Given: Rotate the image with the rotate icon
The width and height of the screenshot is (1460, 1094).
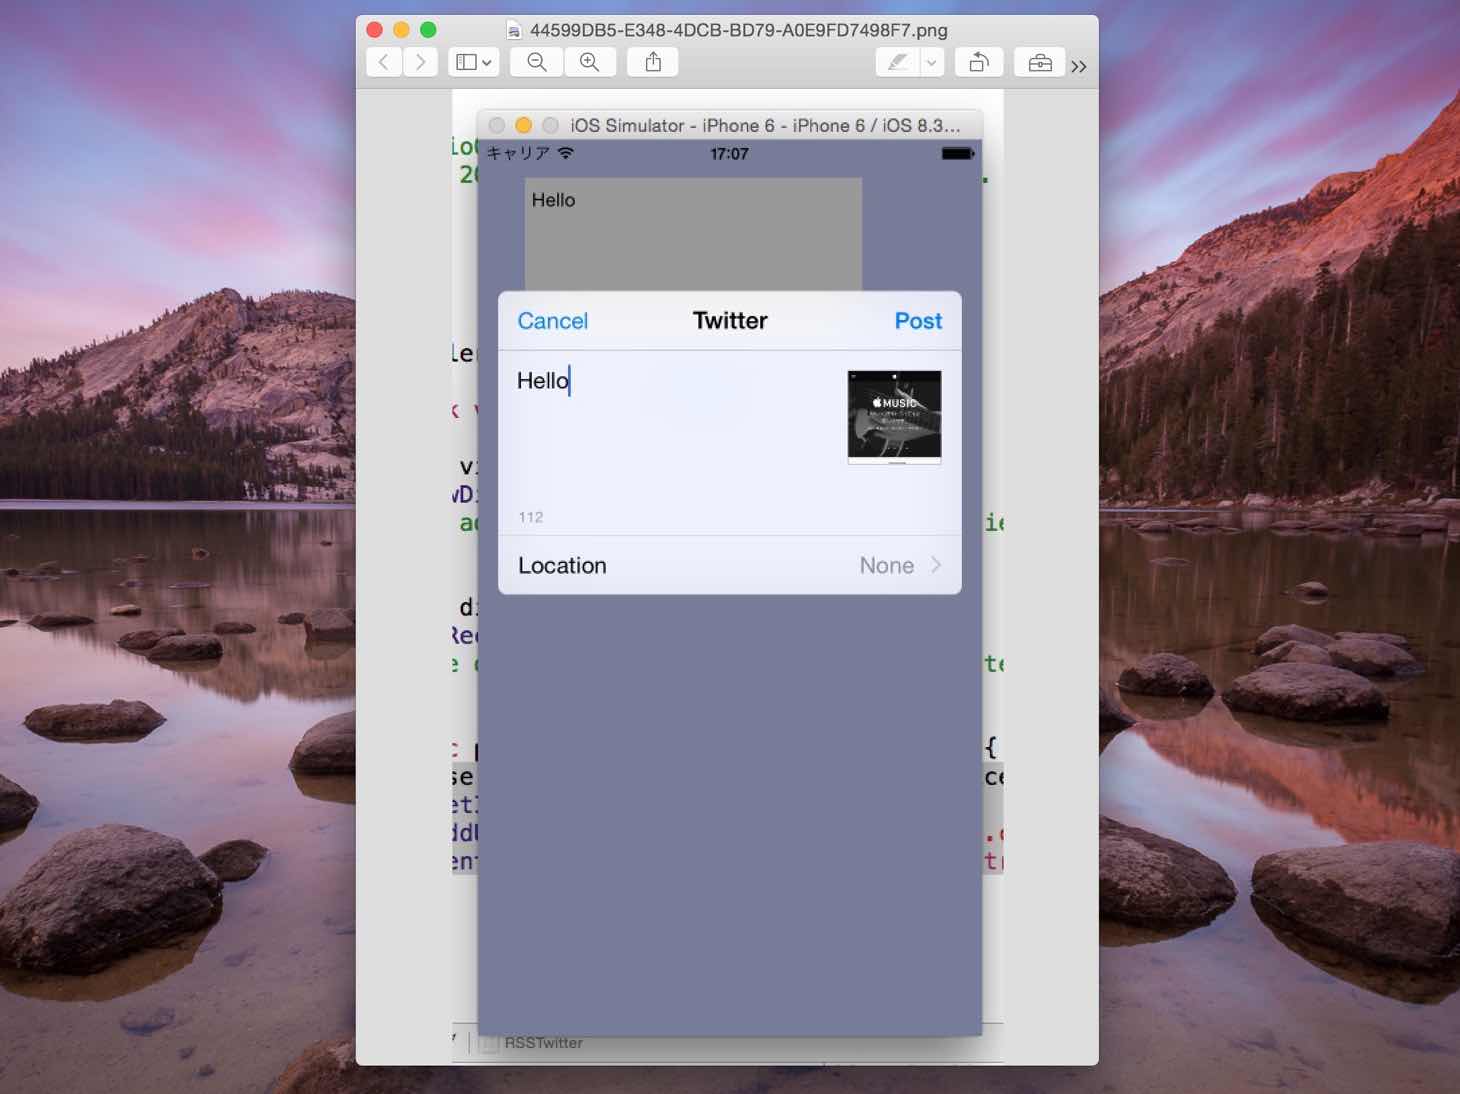Looking at the screenshot, I should tap(979, 62).
